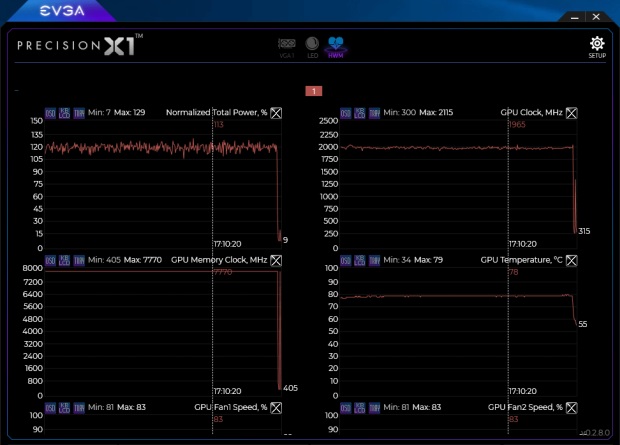Toggle KB LCD for GPU Fan2 Speed
This screenshot has width=620, height=445.
360,407
